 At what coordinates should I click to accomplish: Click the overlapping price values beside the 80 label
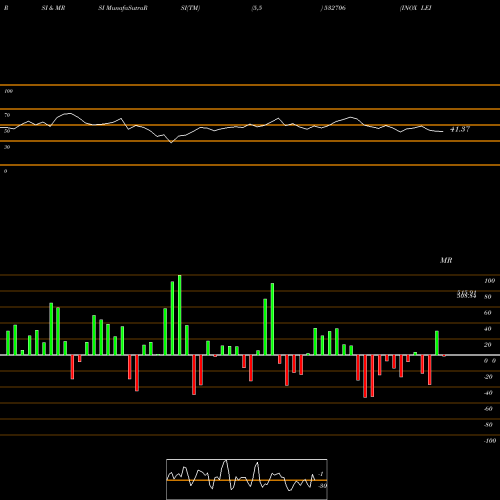[467, 294]
